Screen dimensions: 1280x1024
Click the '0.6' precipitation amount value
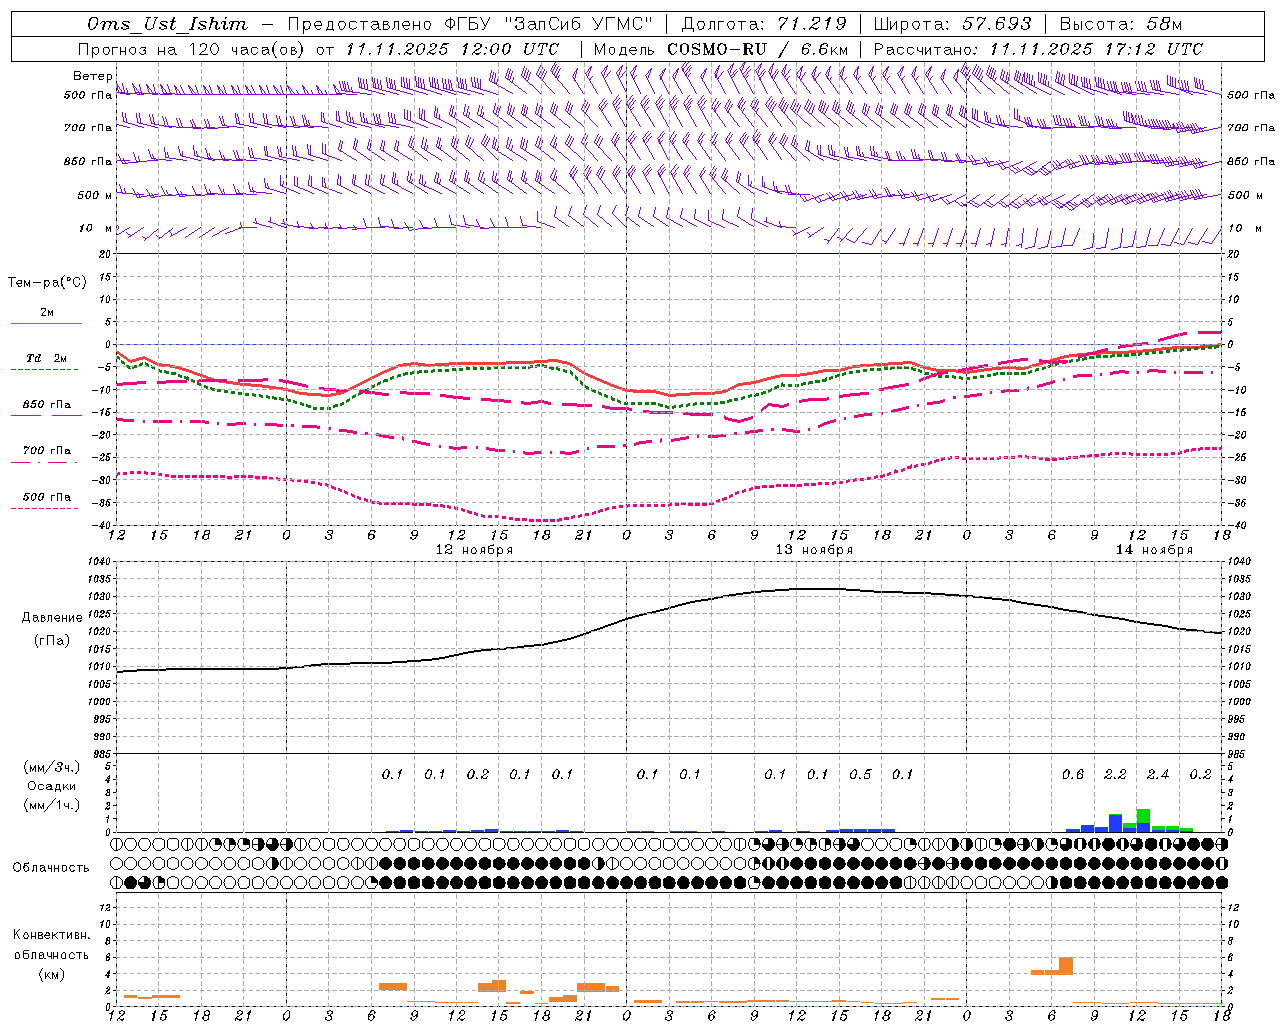pos(1072,775)
